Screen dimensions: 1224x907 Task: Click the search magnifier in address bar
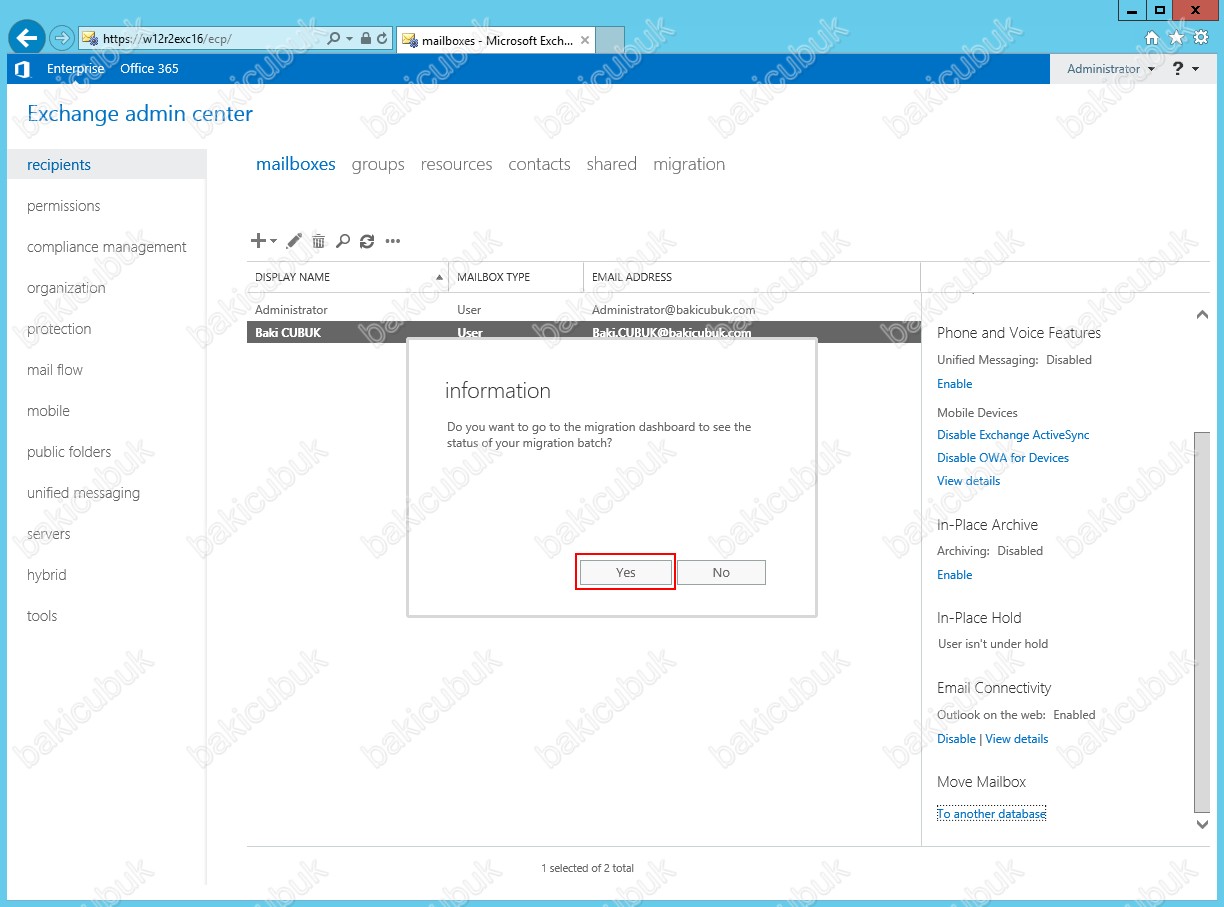[x=334, y=39]
